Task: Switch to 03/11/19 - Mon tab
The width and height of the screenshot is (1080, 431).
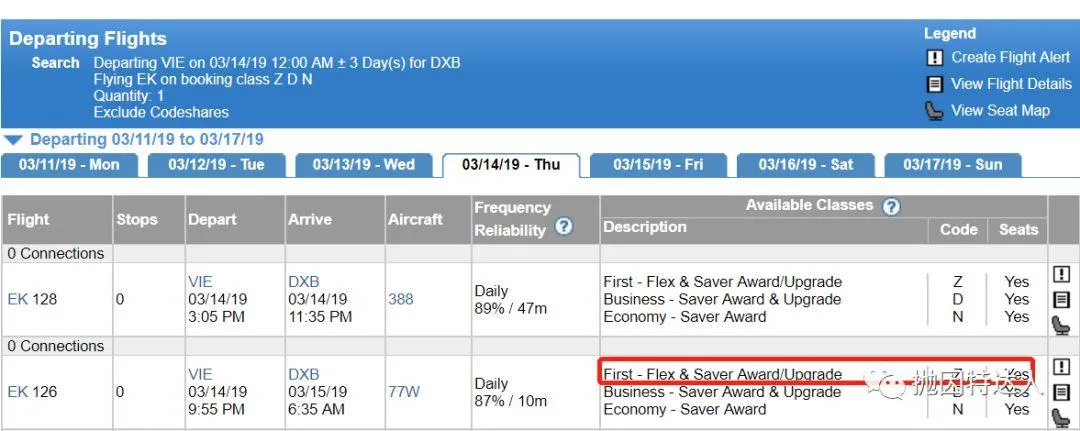Action: [x=69, y=165]
